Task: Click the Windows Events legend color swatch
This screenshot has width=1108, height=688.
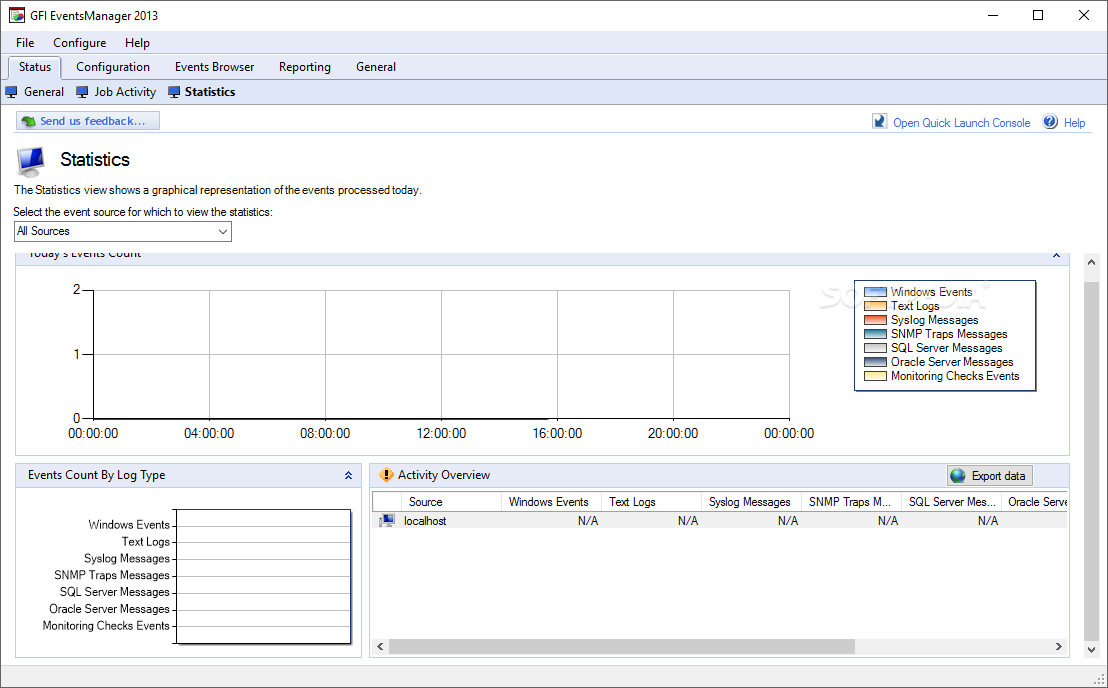Action: pyautogui.click(x=875, y=292)
